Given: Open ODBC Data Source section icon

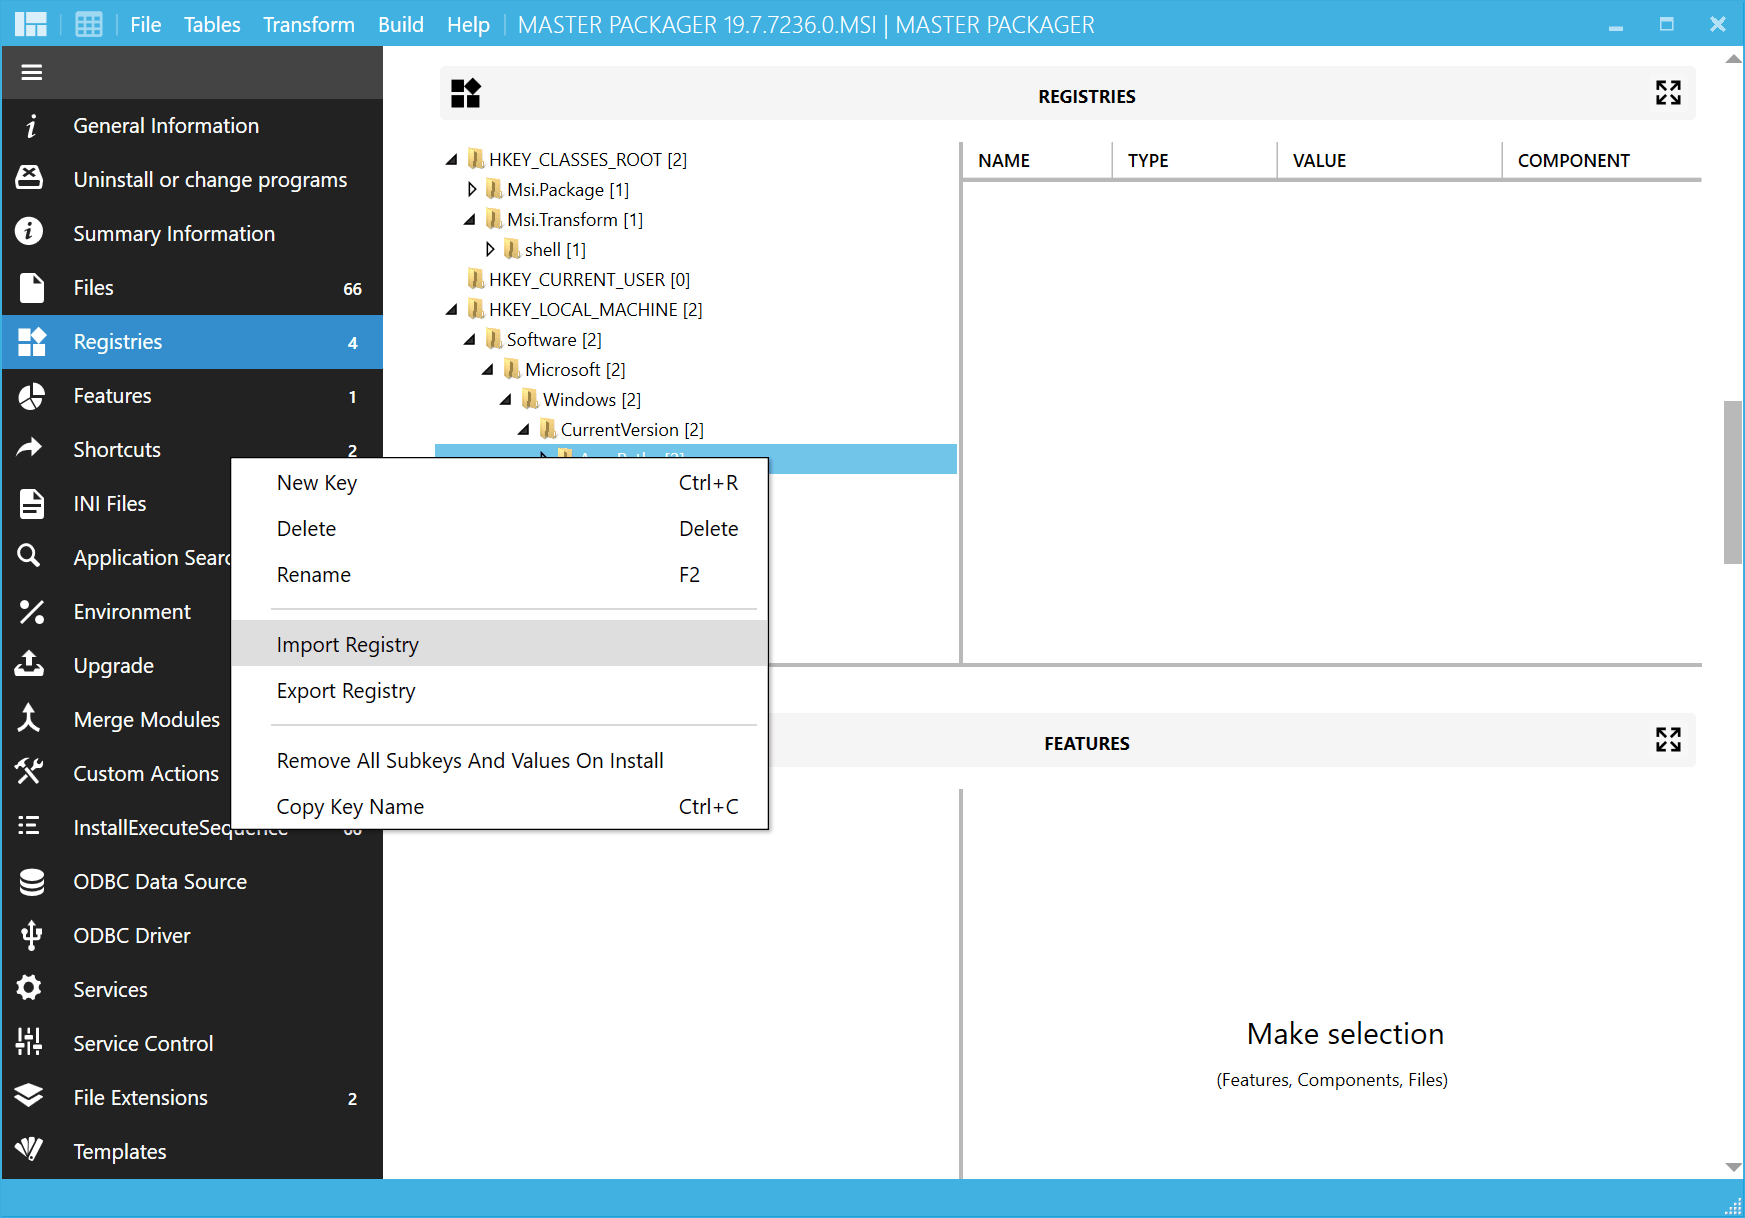Looking at the screenshot, I should point(31,882).
